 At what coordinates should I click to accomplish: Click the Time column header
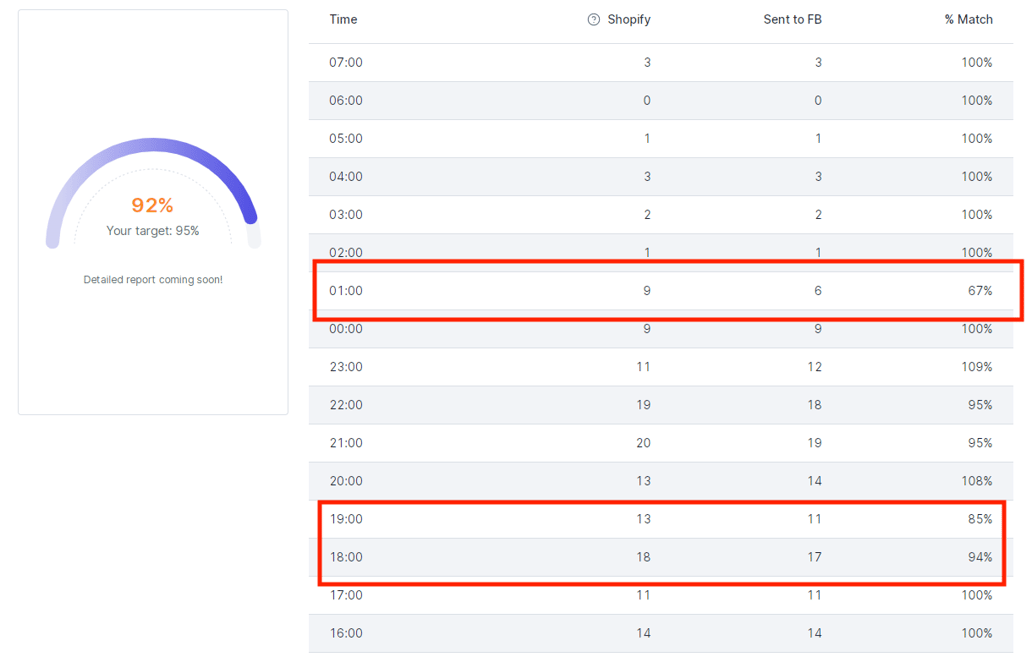(x=344, y=20)
